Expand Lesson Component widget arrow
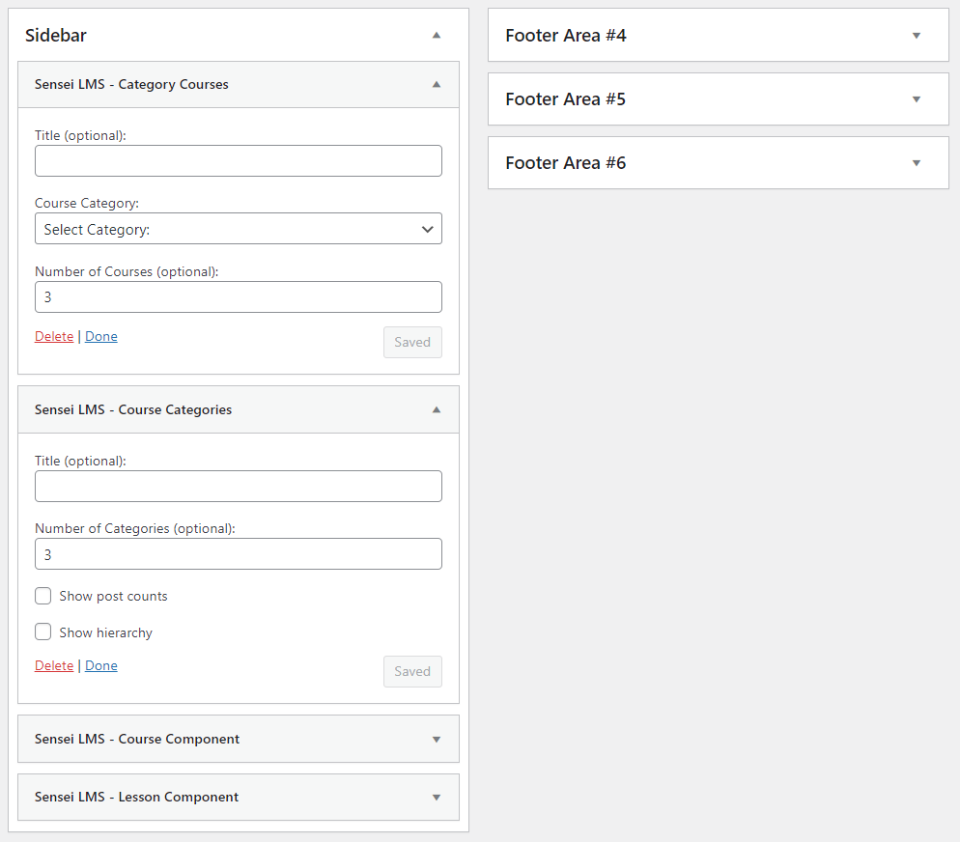 pos(436,798)
